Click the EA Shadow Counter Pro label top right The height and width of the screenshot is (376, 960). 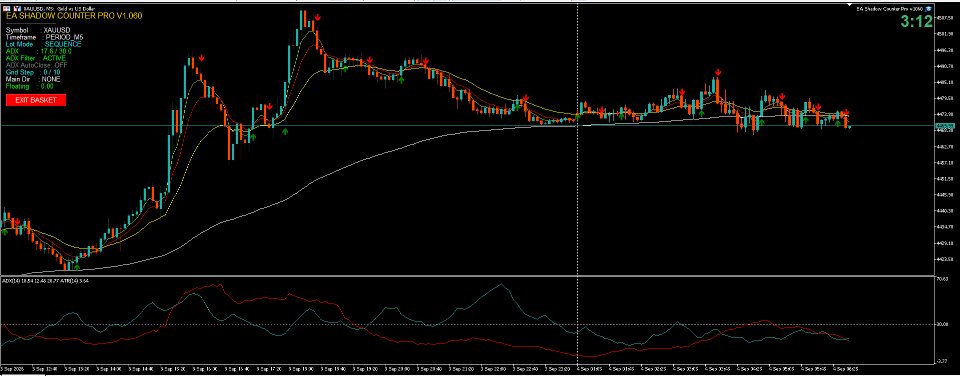point(890,9)
